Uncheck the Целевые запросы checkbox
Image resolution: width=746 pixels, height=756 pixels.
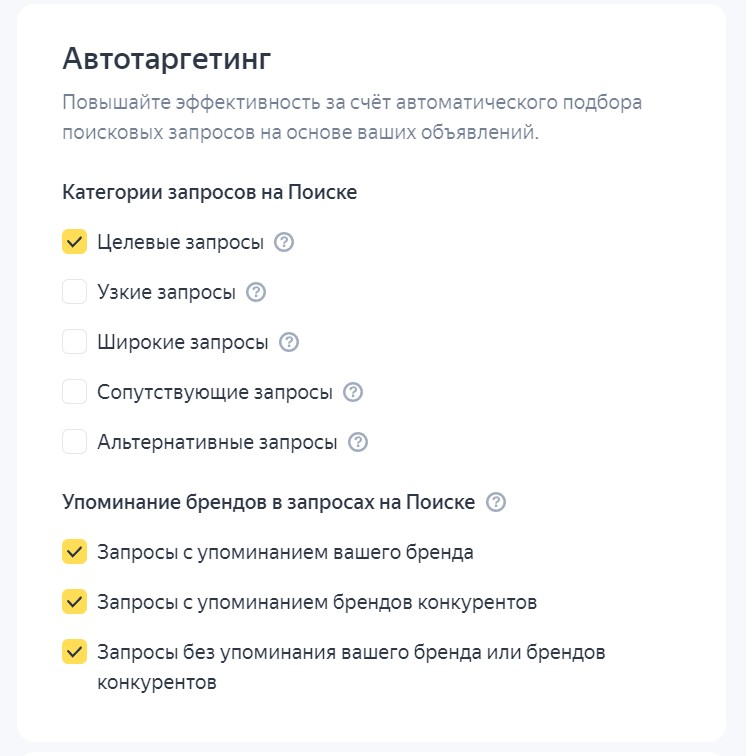point(74,242)
